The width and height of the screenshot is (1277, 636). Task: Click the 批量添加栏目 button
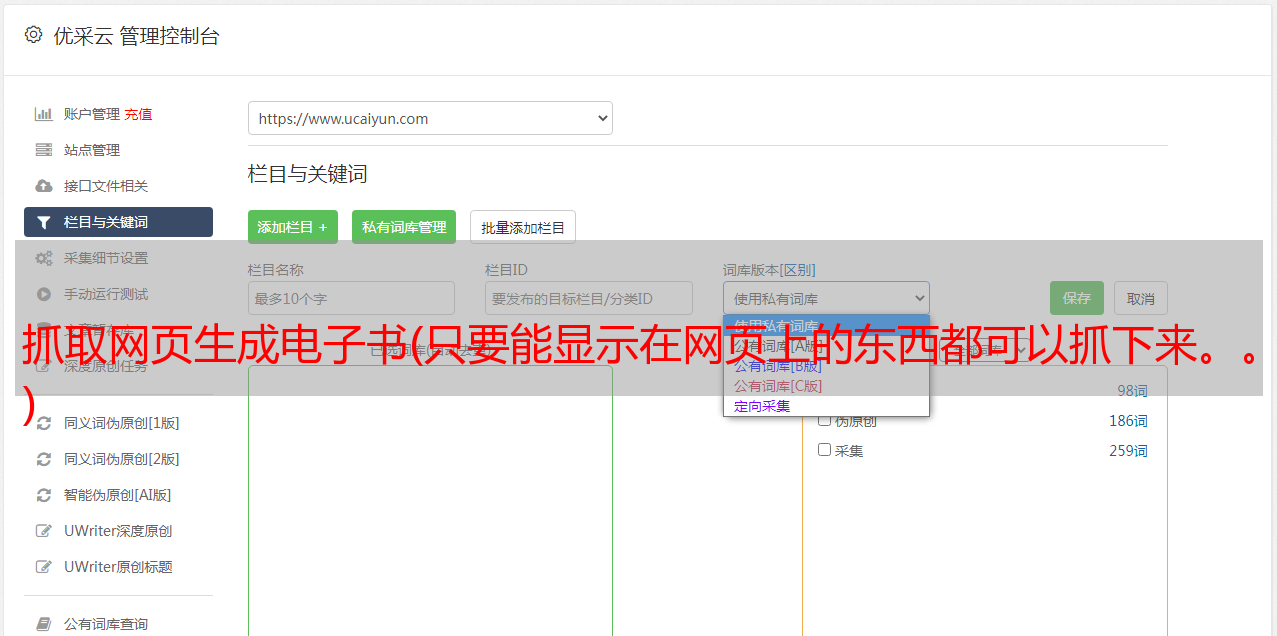[523, 227]
